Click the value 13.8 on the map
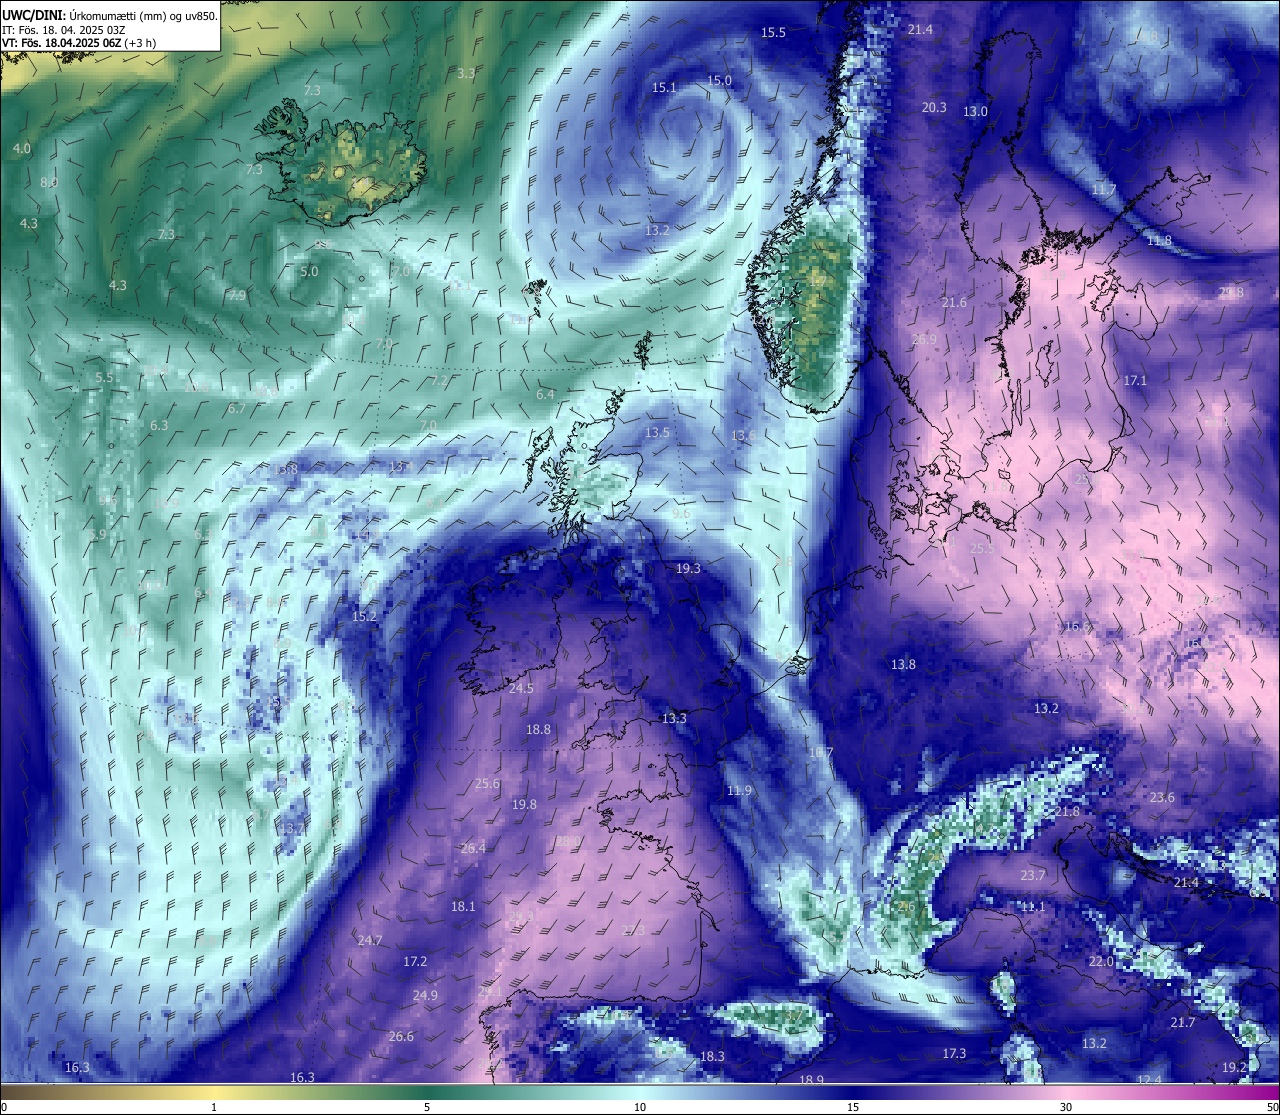 903,665
